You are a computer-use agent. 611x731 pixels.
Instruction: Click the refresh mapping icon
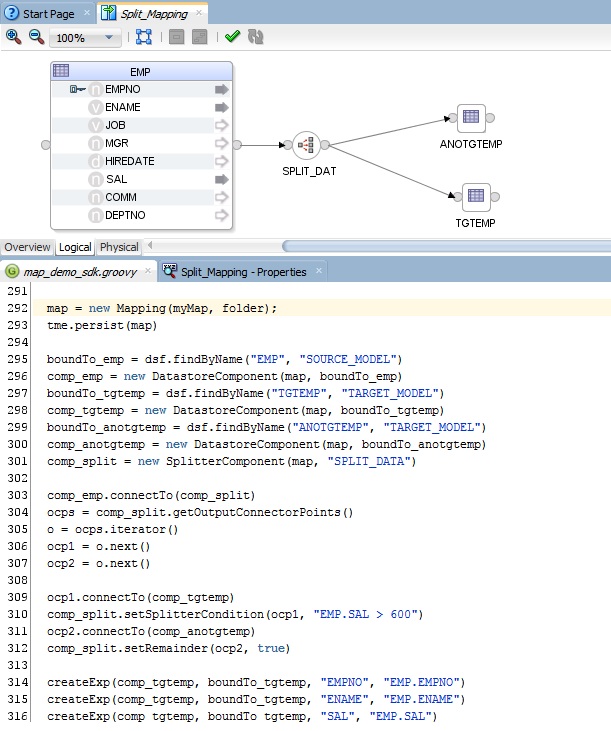point(255,37)
